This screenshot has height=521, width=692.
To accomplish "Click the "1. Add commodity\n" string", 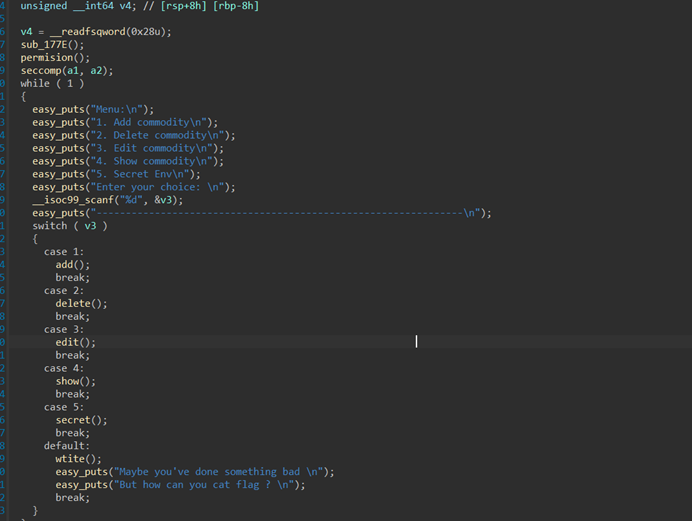I will (151, 122).
